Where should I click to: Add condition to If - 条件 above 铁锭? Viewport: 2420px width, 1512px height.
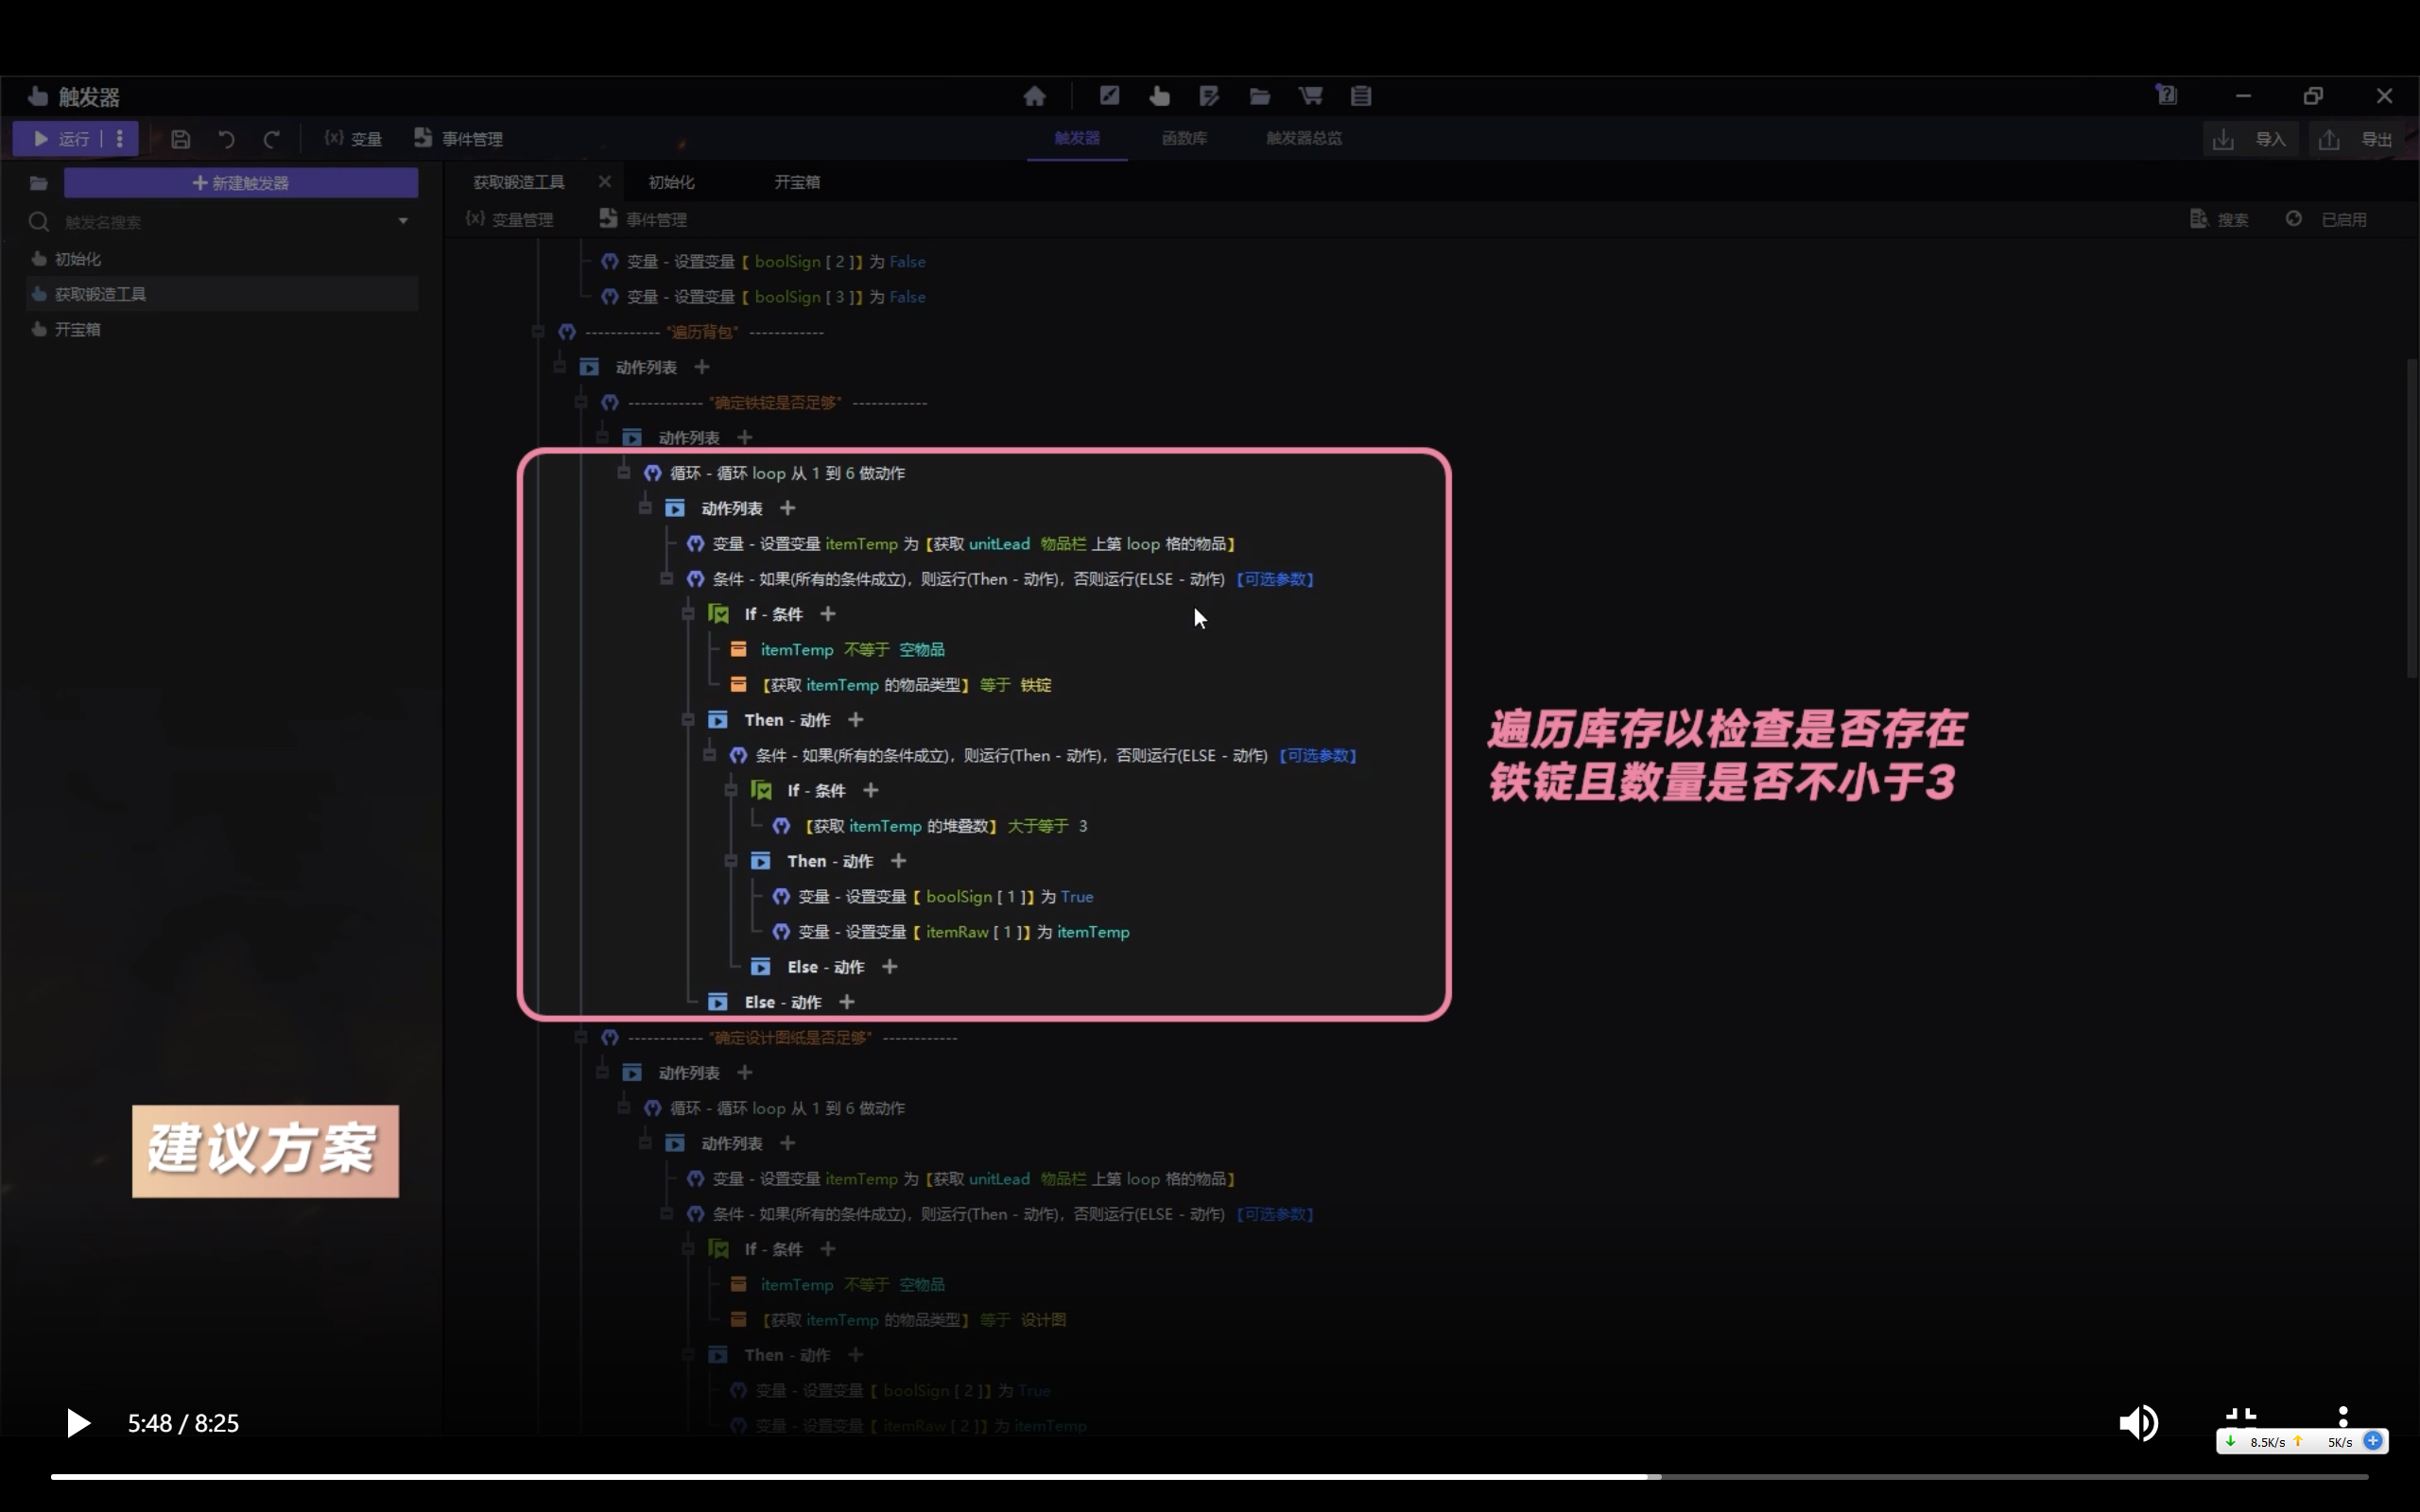828,614
